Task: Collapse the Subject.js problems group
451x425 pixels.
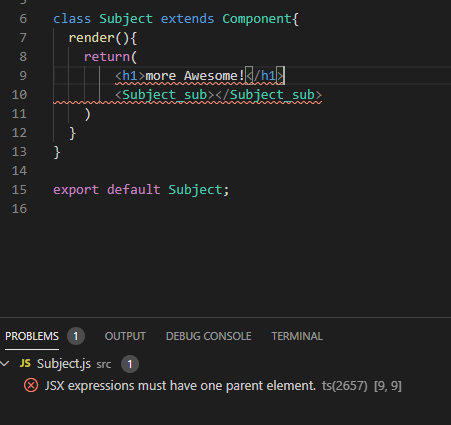Action: click(x=5, y=364)
